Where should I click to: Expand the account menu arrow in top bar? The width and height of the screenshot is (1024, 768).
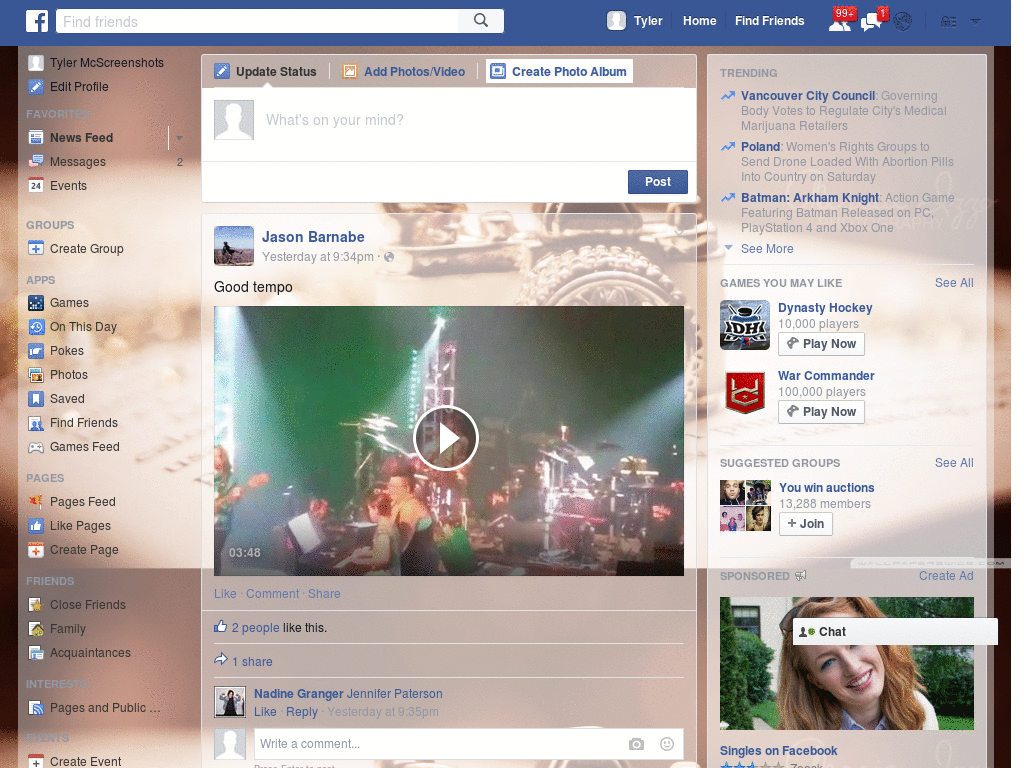976,22
